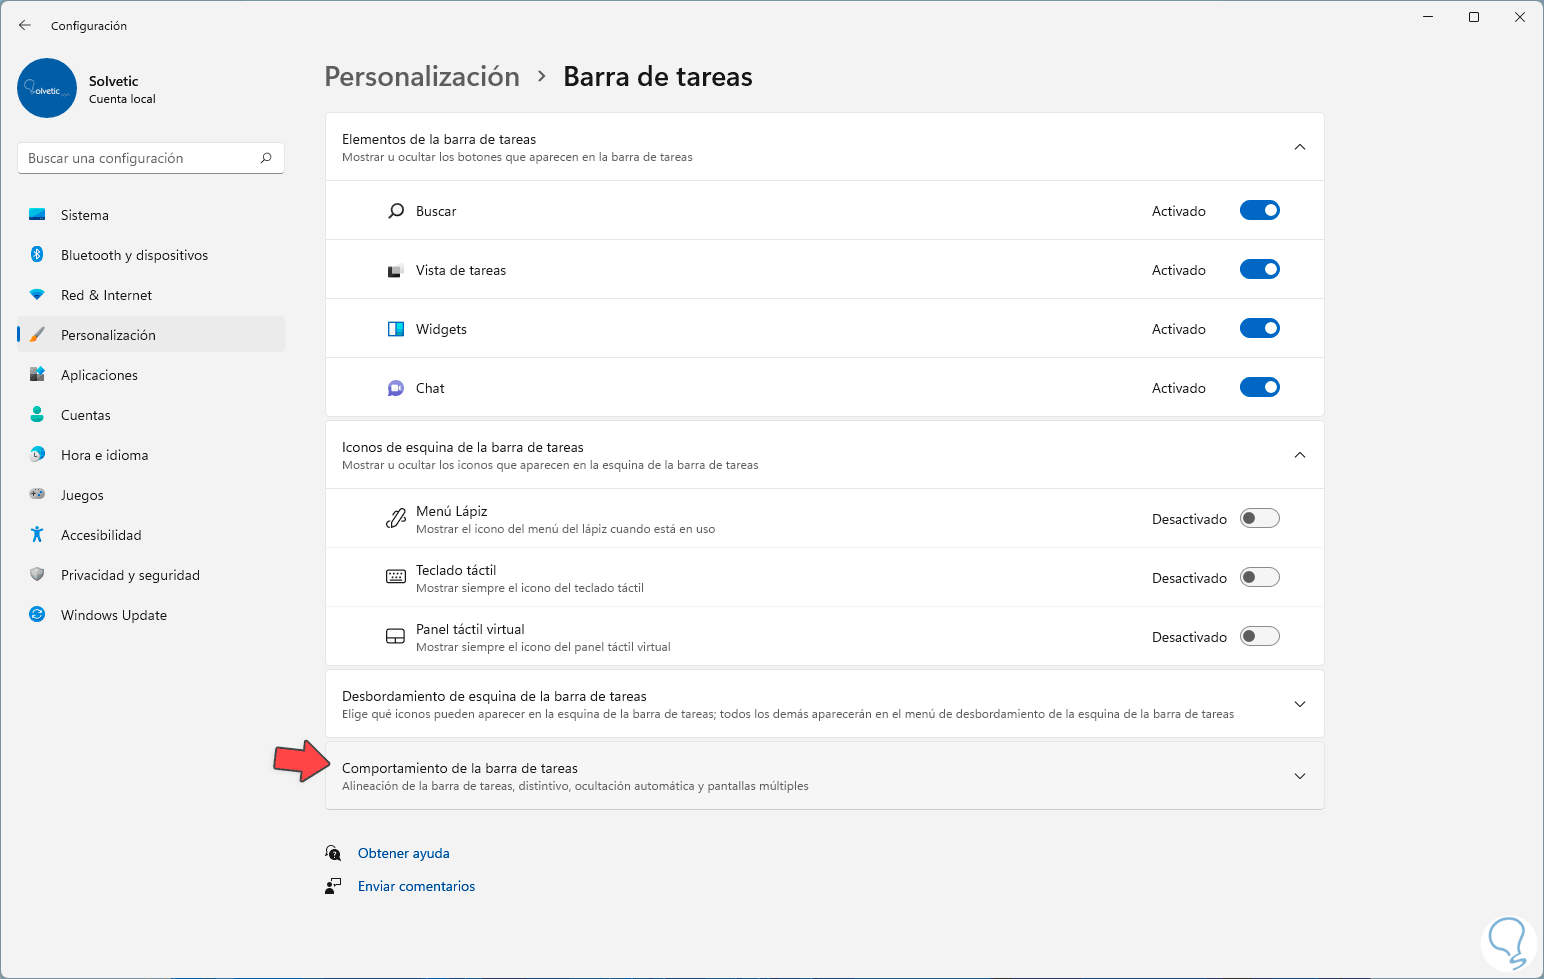
Task: Disable the Widgets toggle switch
Action: coord(1259,329)
